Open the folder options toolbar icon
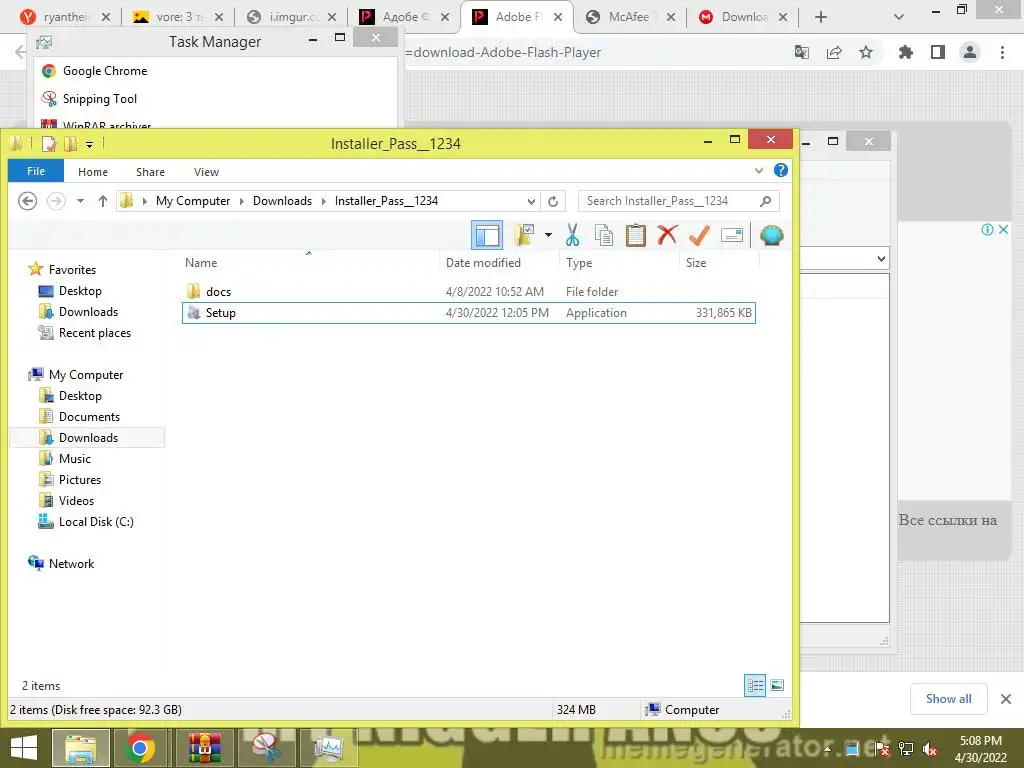 [524, 235]
